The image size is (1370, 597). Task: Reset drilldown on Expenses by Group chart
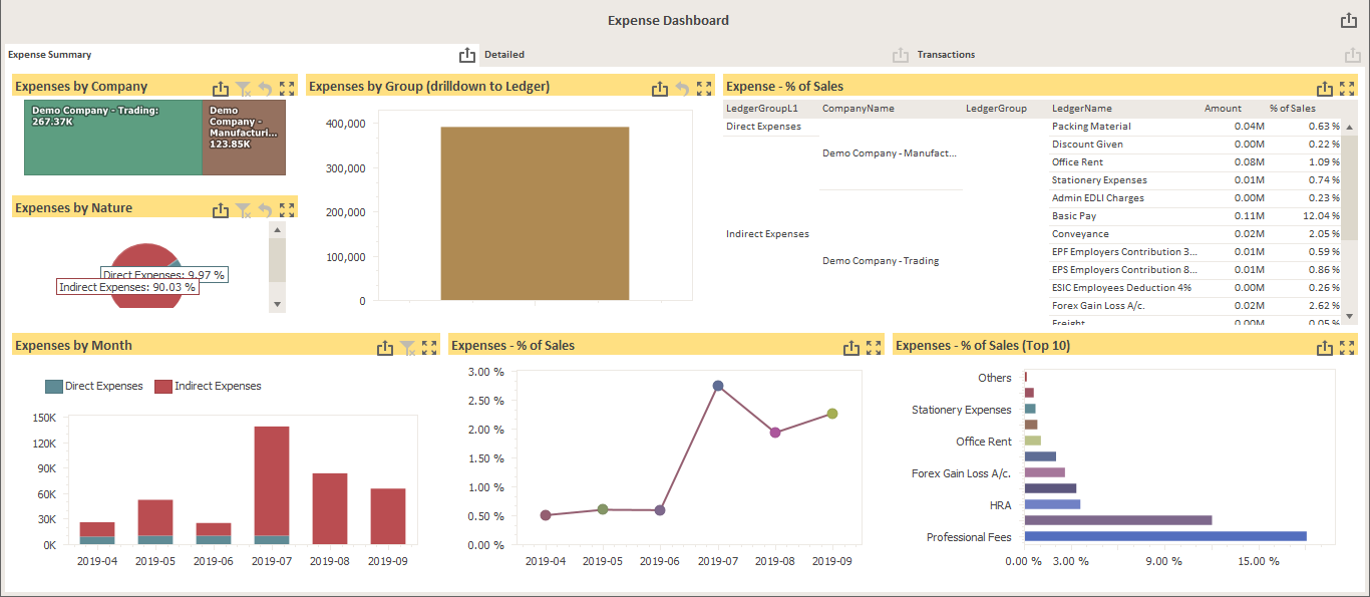click(x=681, y=87)
